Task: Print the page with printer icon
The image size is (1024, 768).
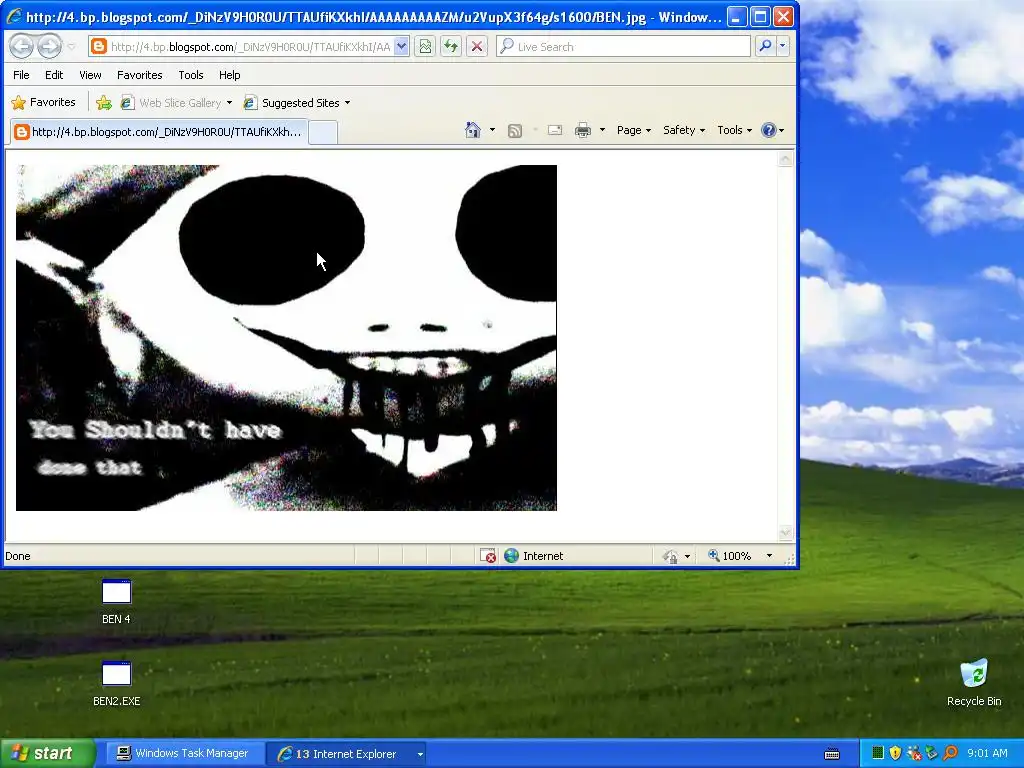Action: click(583, 130)
